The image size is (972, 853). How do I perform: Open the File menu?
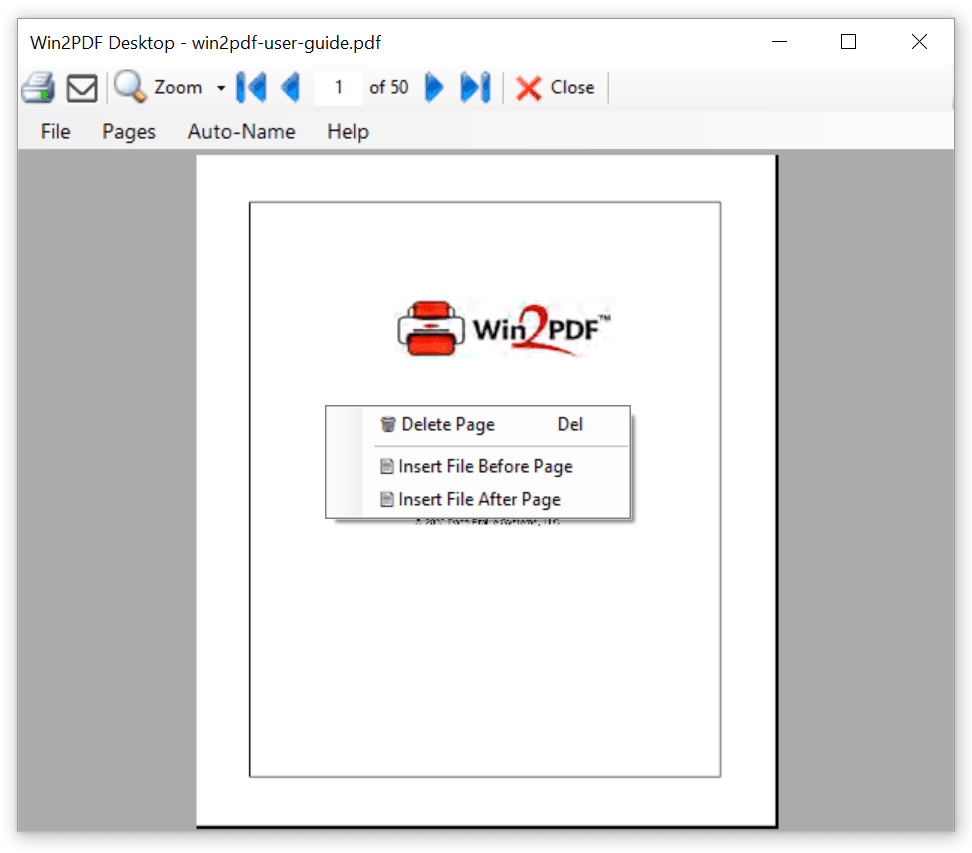tap(55, 131)
